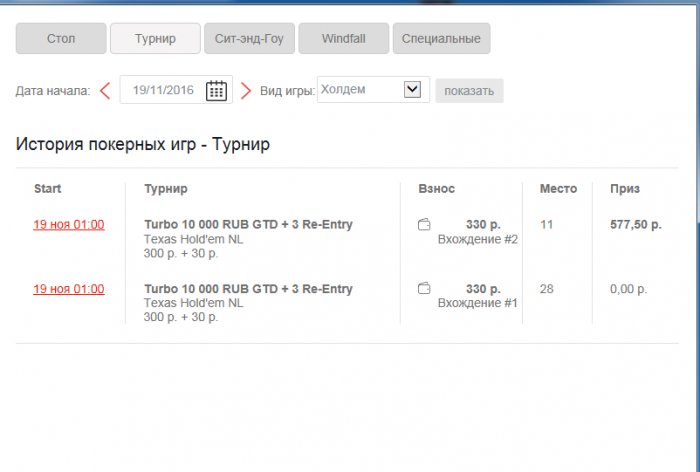
Task: Open the Сит-энд-Гоу tab
Action: coord(249,38)
